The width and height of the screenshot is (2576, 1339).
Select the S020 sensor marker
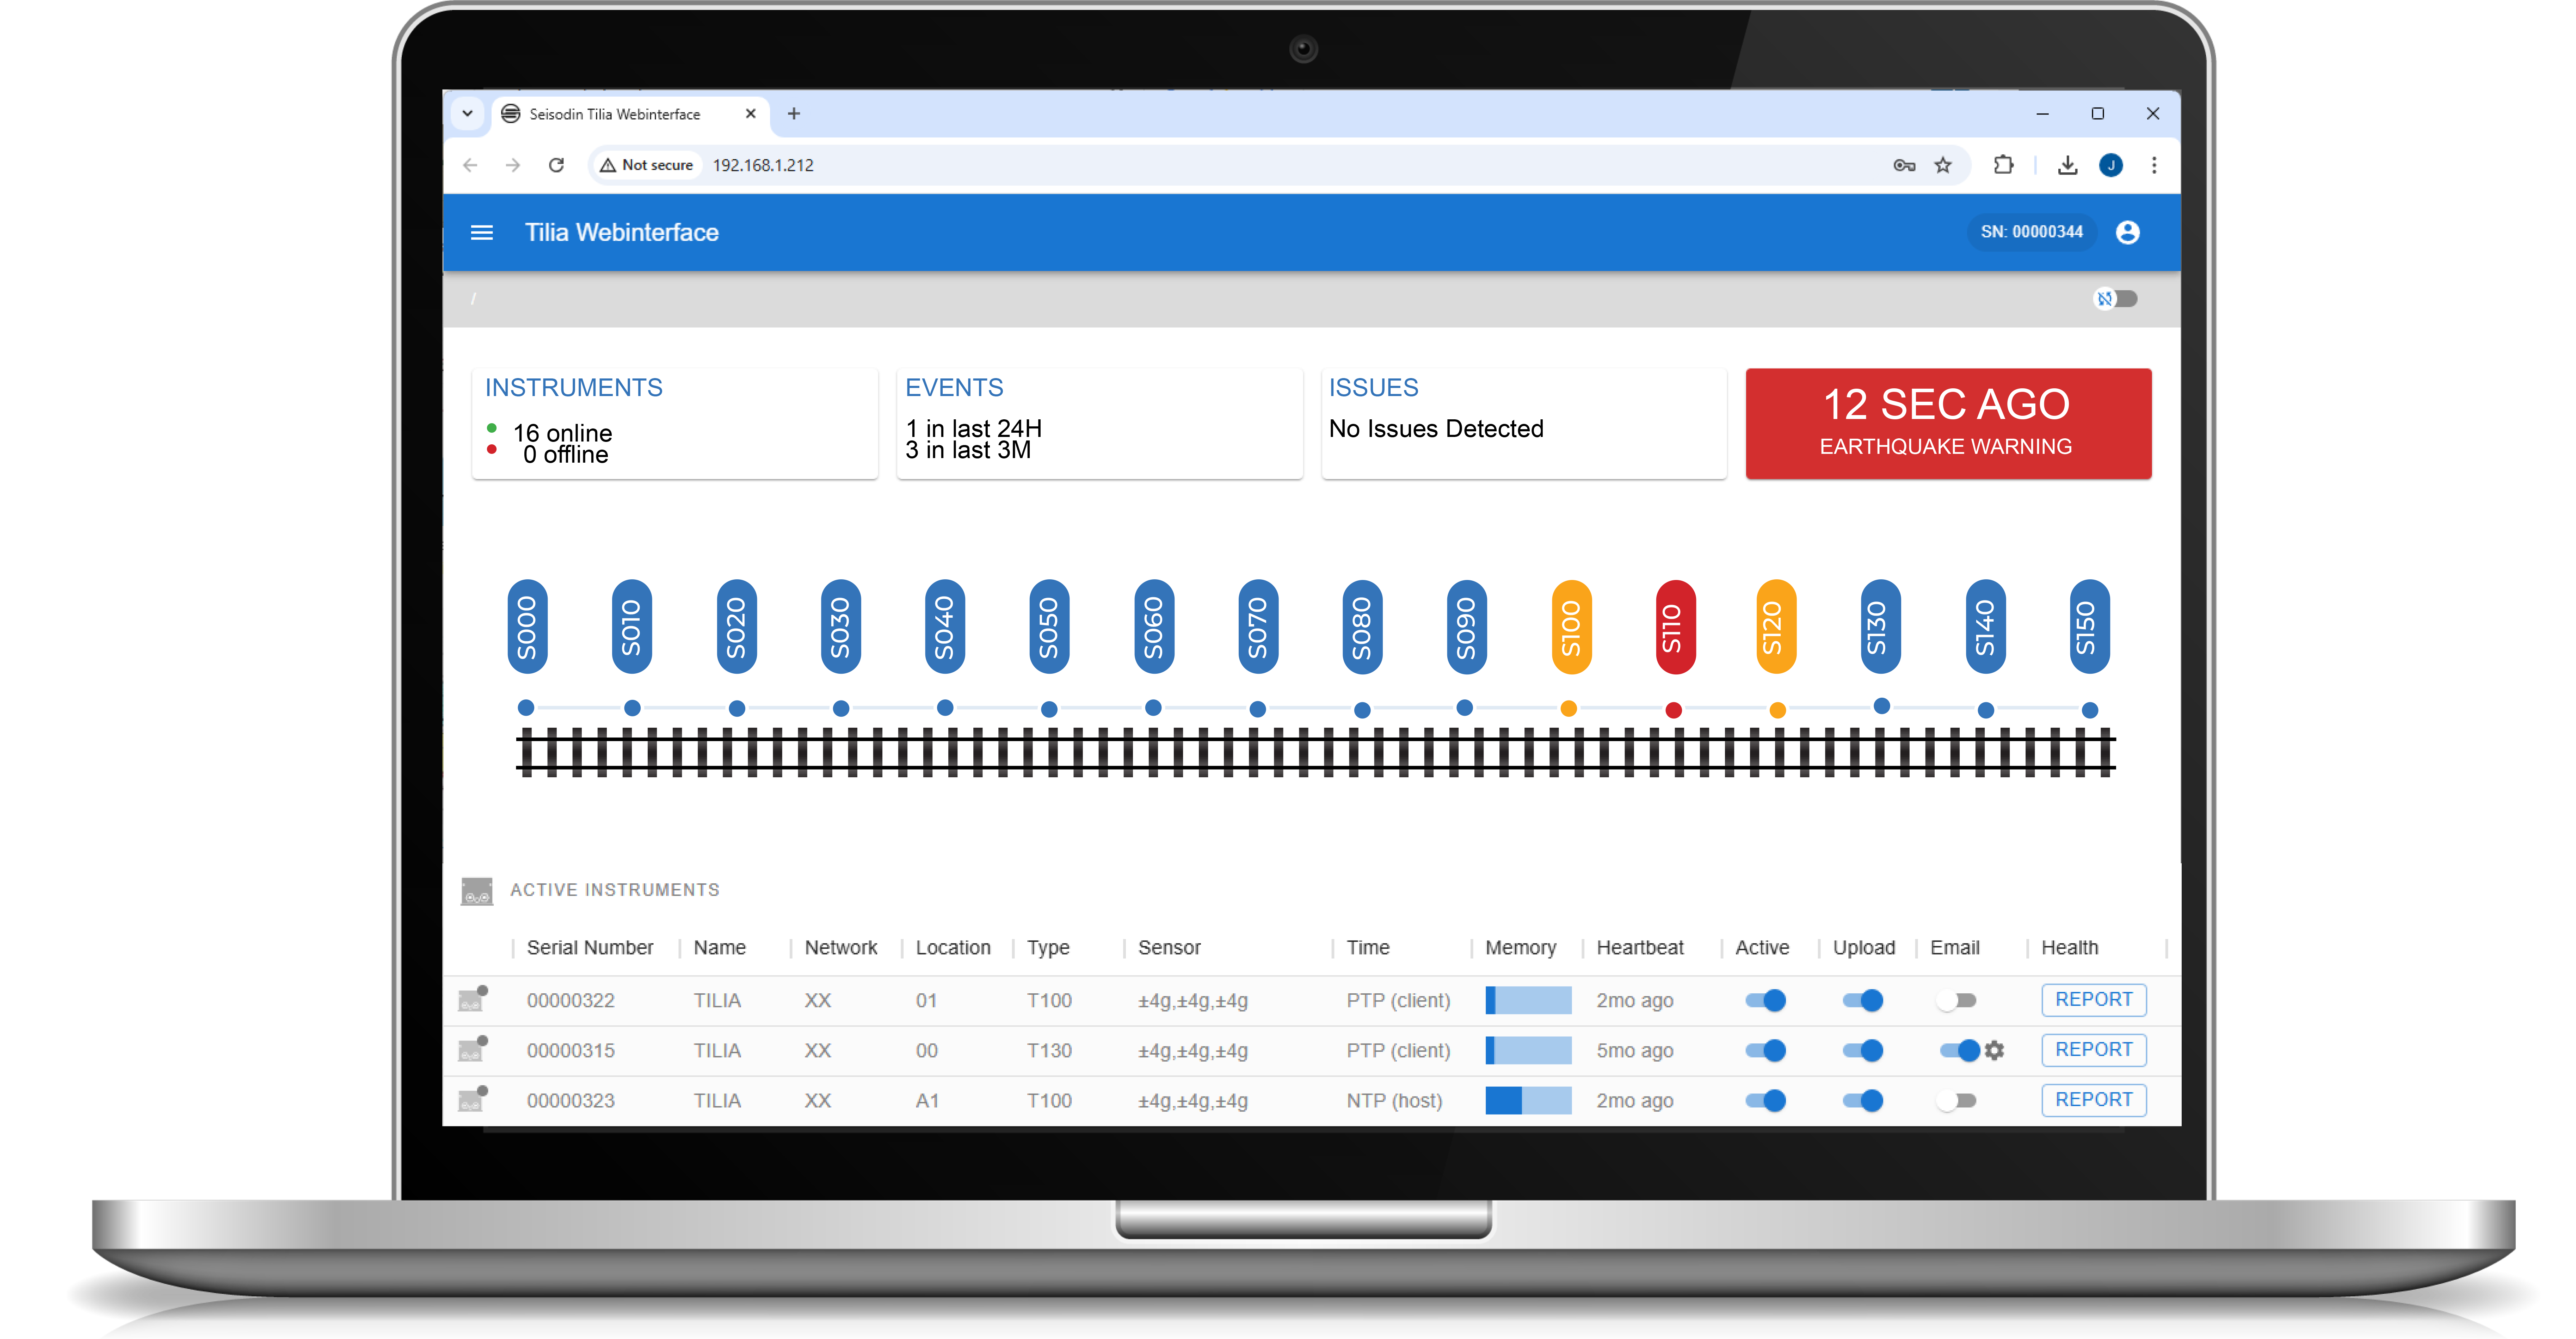click(736, 626)
